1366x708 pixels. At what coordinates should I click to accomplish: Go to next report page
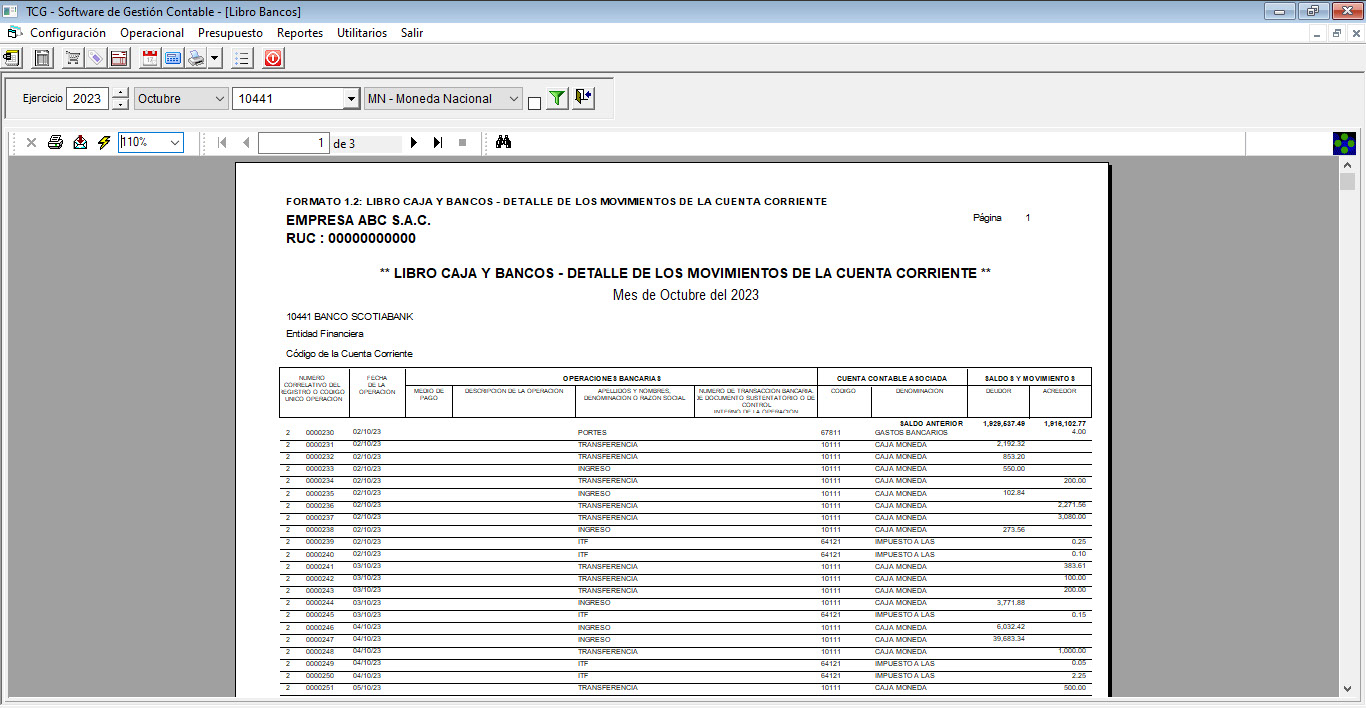[414, 143]
